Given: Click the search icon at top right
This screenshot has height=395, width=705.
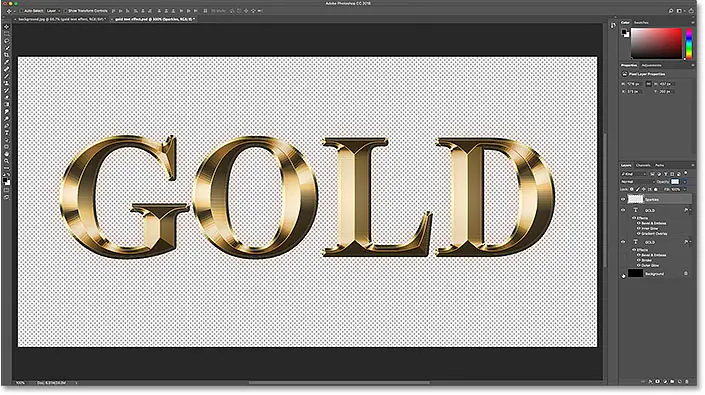Looking at the screenshot, I should [x=671, y=11].
